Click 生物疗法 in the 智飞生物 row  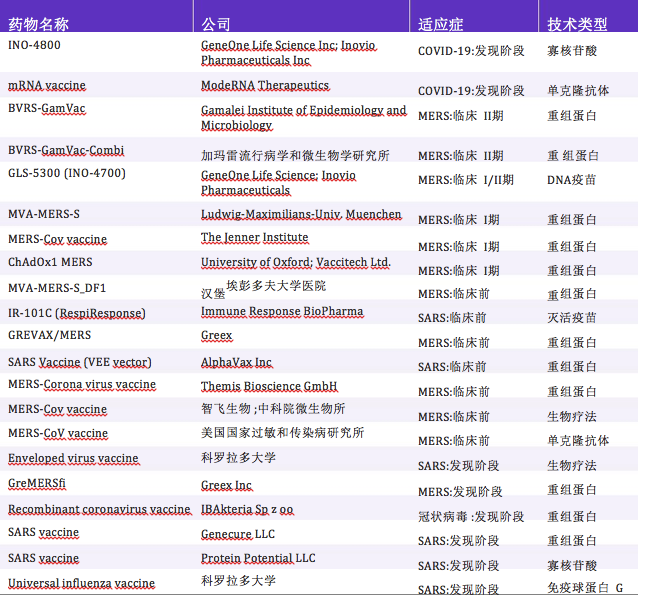pos(571,417)
